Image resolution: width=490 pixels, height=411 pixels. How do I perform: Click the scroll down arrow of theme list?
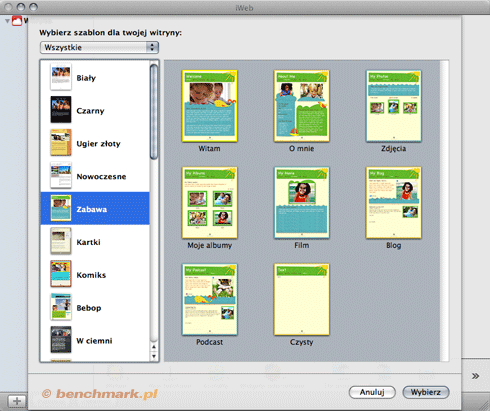click(154, 356)
